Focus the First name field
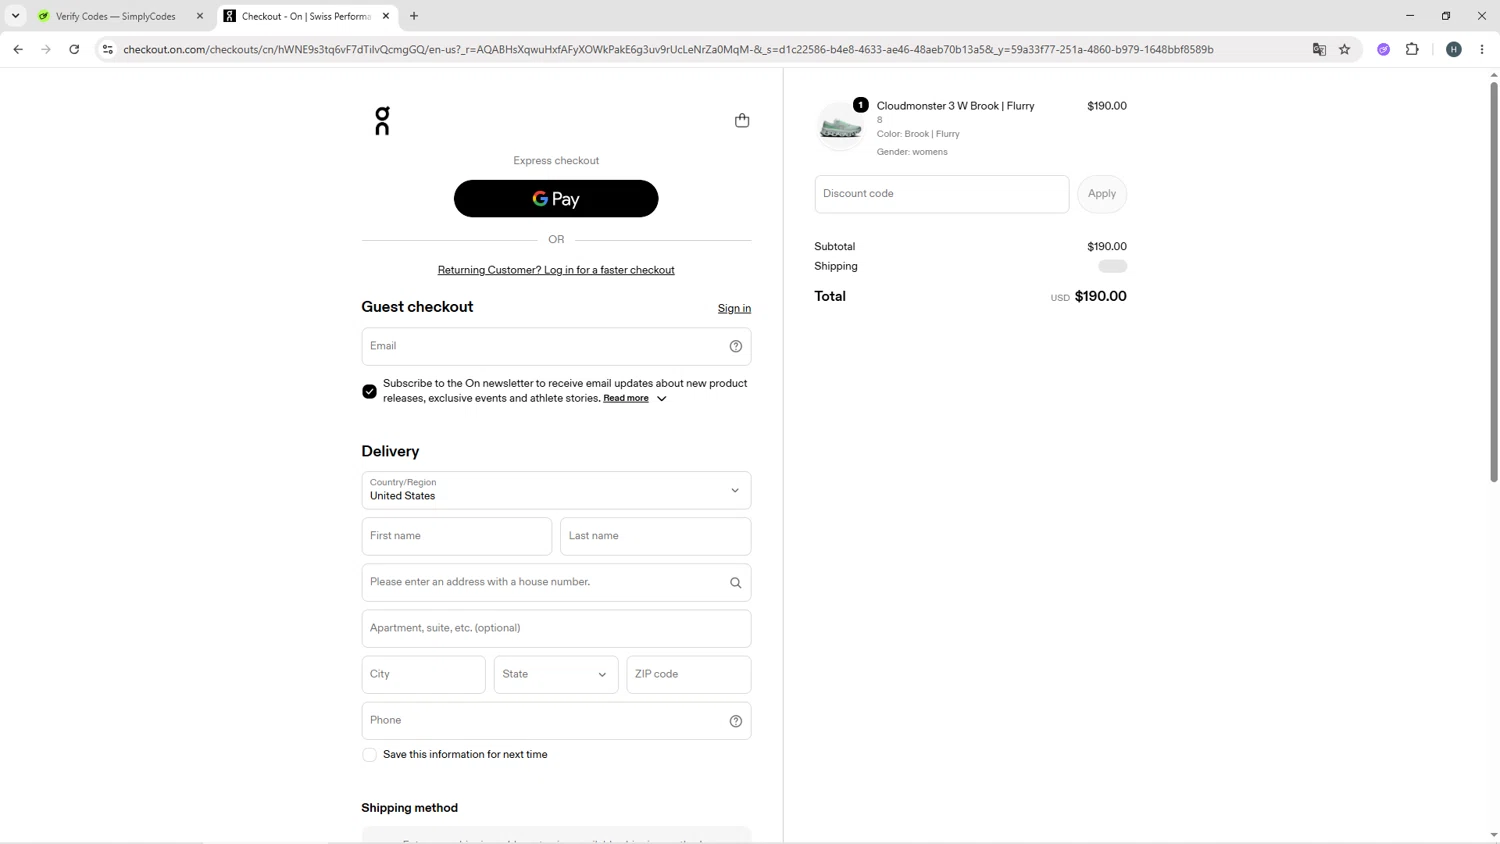The width and height of the screenshot is (1500, 844). (457, 536)
